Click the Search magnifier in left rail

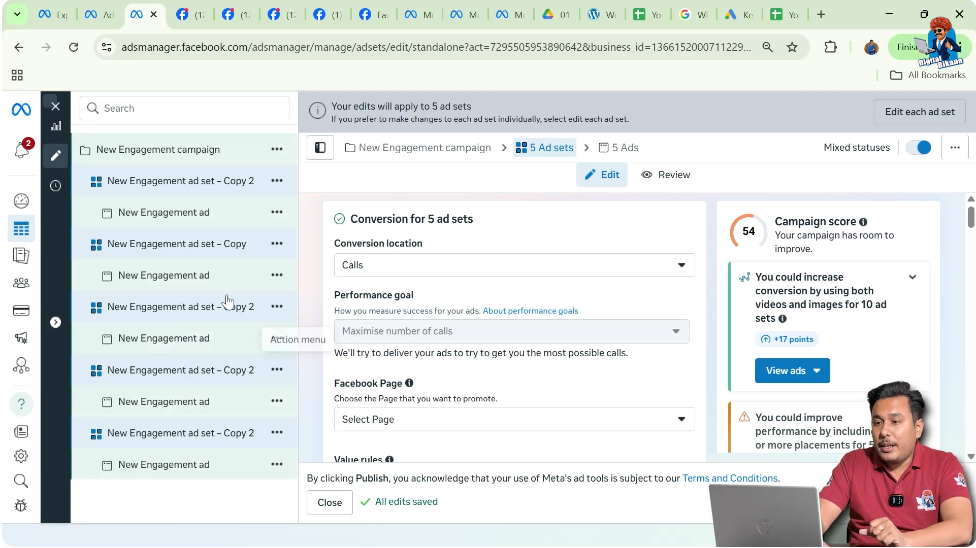21,481
